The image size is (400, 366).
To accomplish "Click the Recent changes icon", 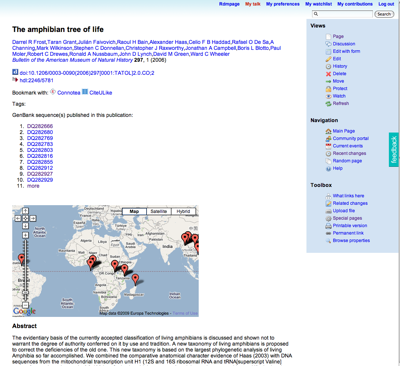I will 328,153.
